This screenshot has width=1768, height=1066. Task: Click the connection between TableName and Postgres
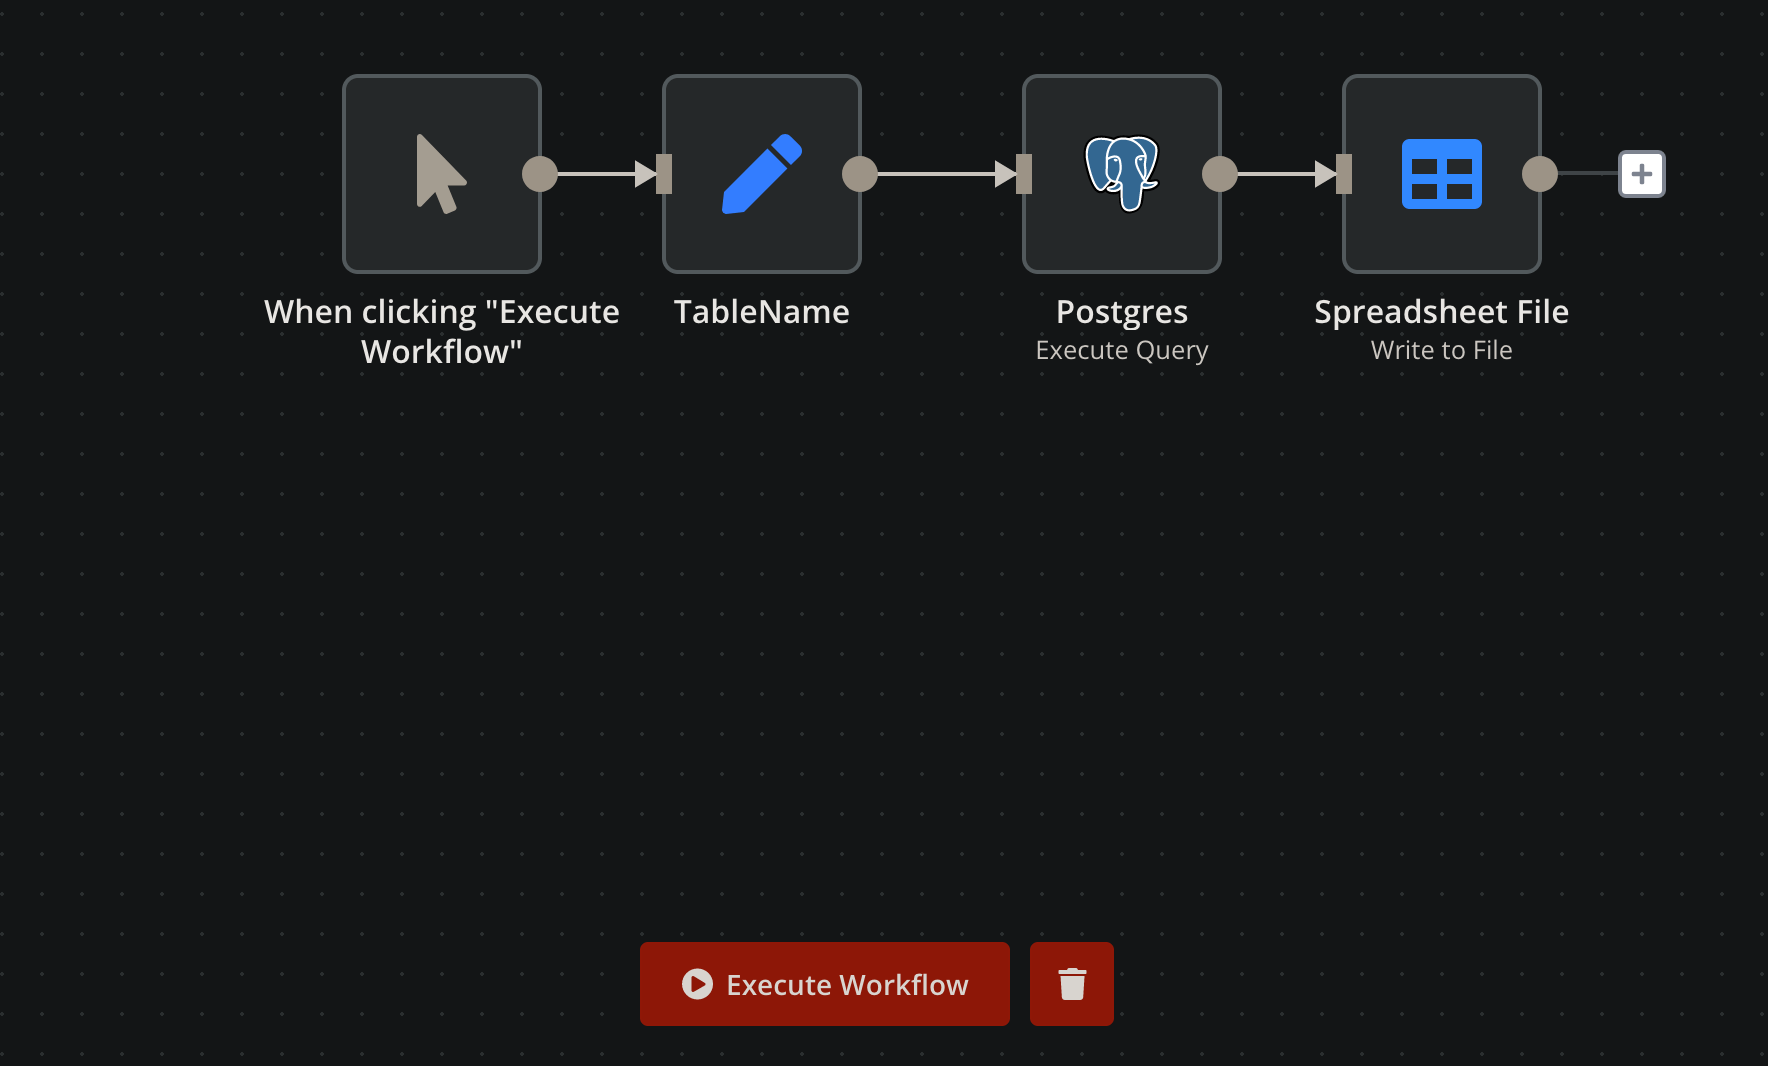tap(940, 174)
